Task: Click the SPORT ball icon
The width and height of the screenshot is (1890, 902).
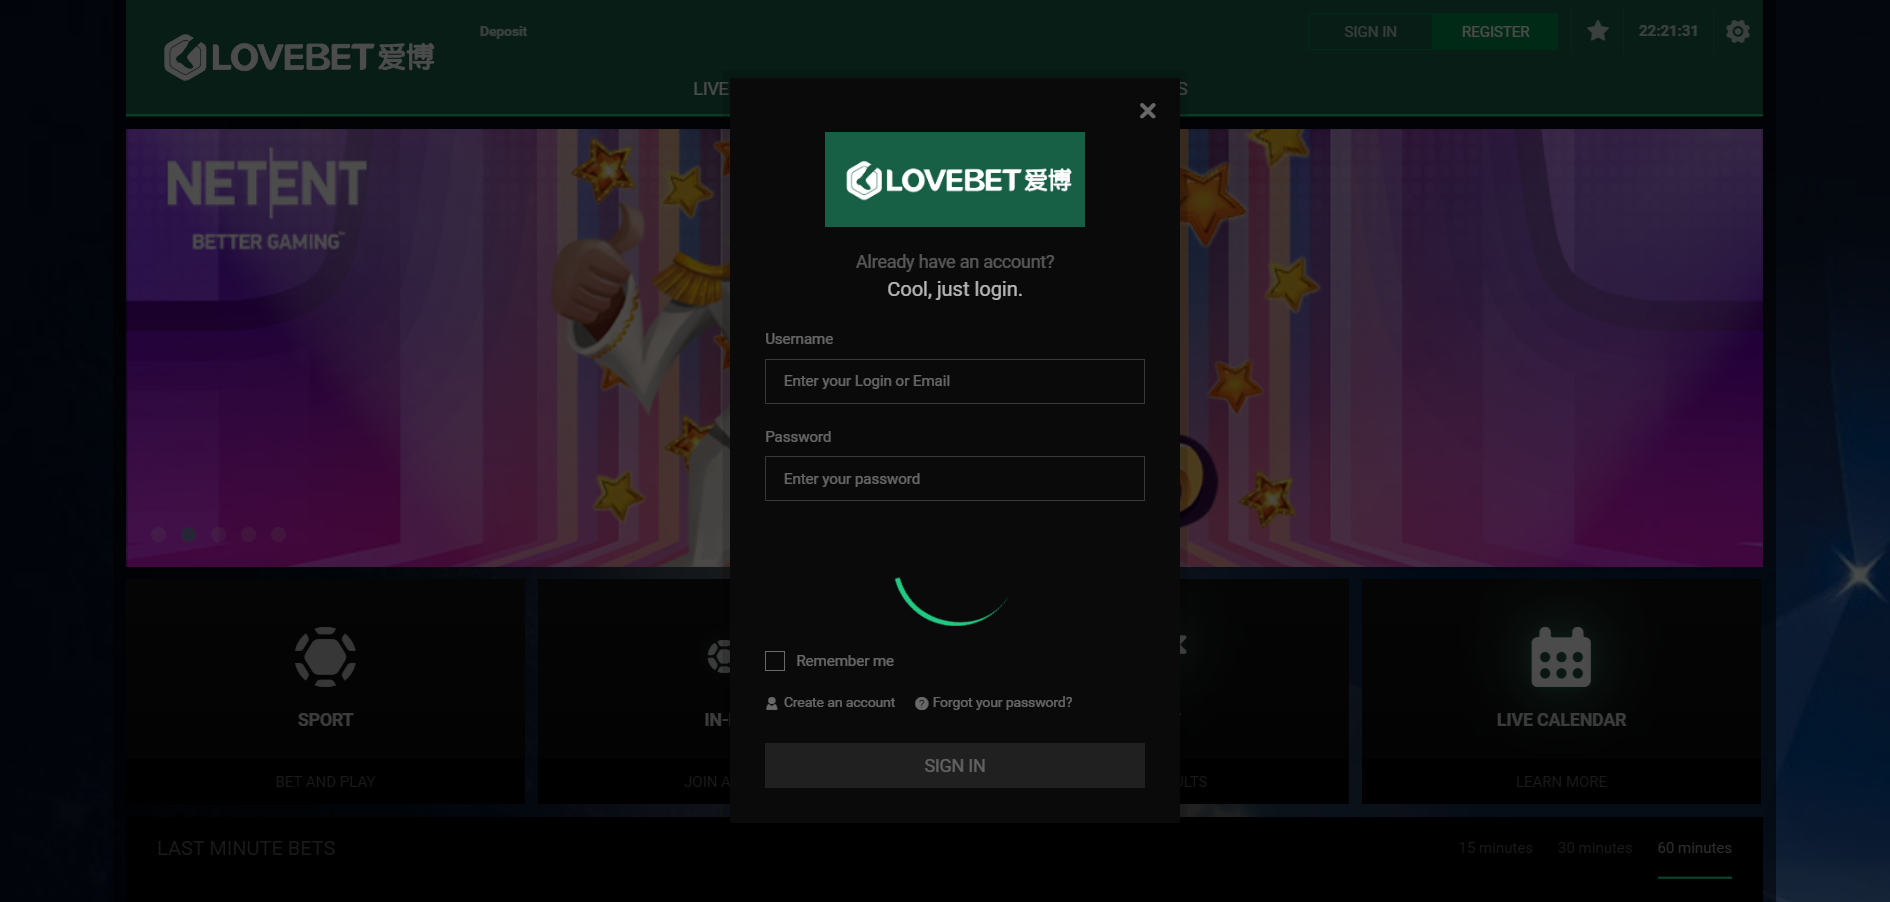Action: click(325, 657)
